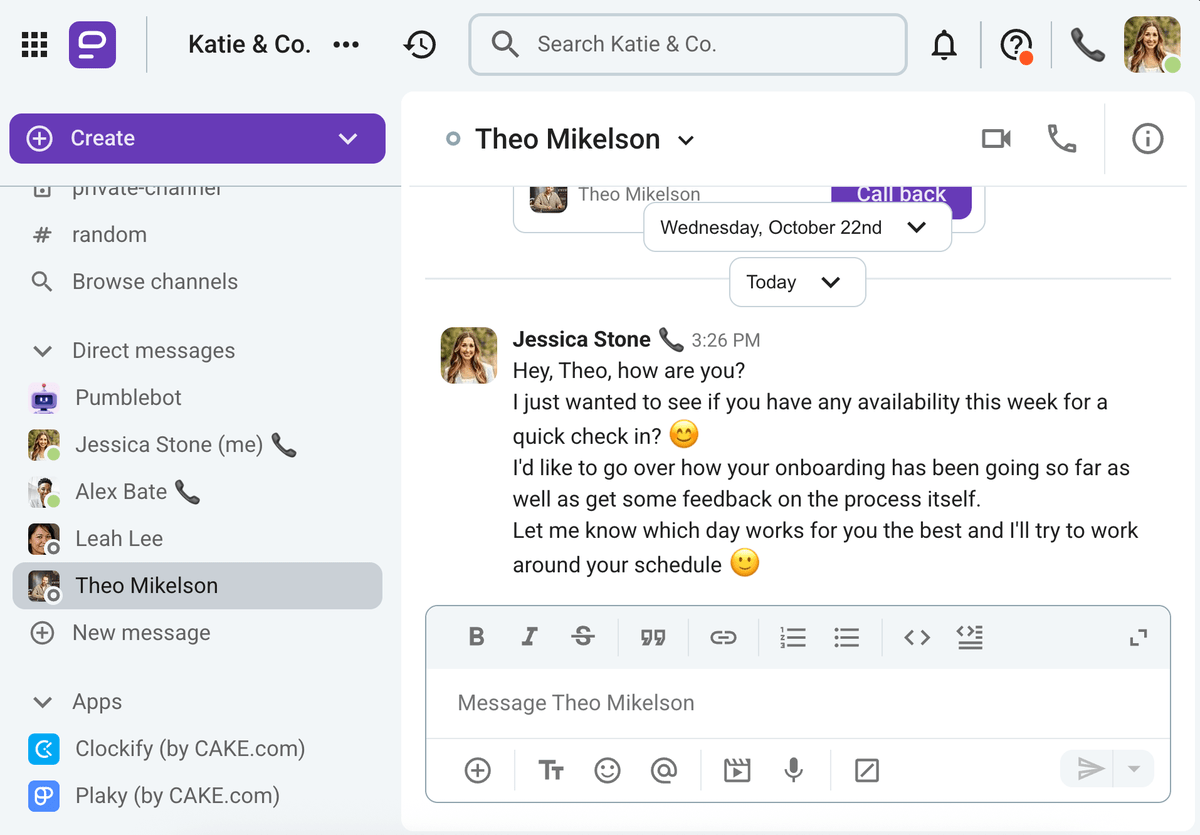This screenshot has height=835, width=1200.
Task: Record a voice message
Action: 793,770
